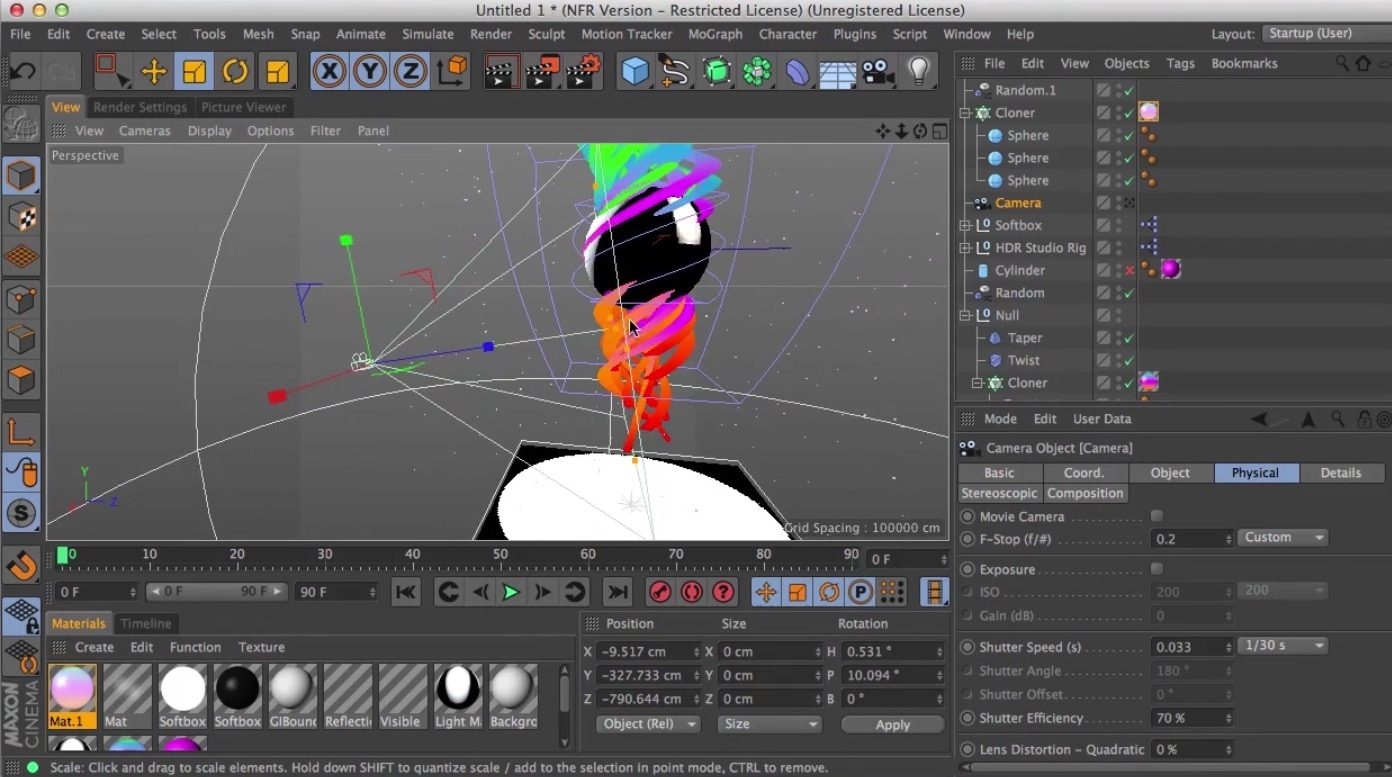This screenshot has width=1392, height=777.
Task: Open the Motion Tracker menu
Action: click(x=627, y=34)
